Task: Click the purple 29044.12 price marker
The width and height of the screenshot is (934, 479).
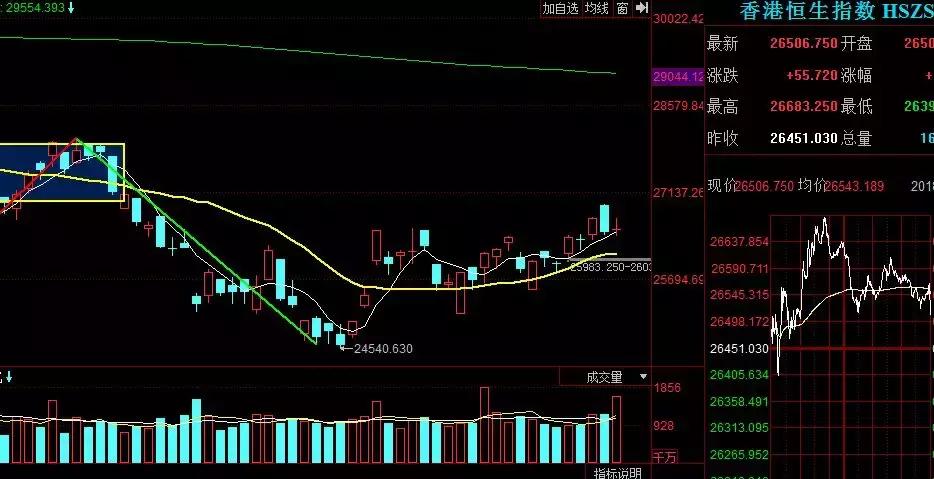Action: pos(678,77)
